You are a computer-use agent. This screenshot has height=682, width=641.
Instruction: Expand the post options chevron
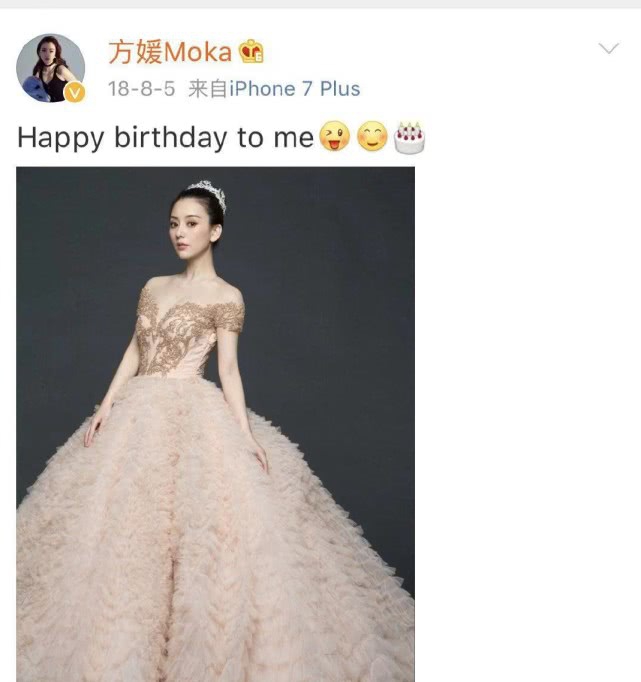click(608, 47)
